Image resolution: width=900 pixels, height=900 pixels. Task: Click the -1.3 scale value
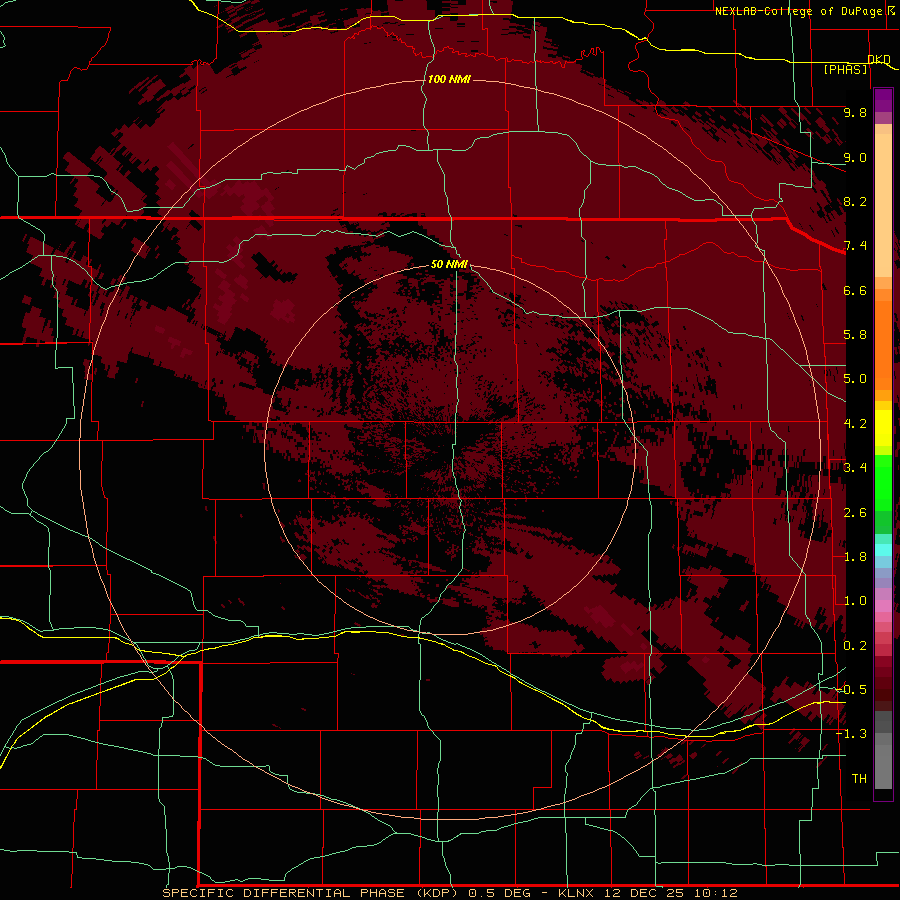point(852,734)
